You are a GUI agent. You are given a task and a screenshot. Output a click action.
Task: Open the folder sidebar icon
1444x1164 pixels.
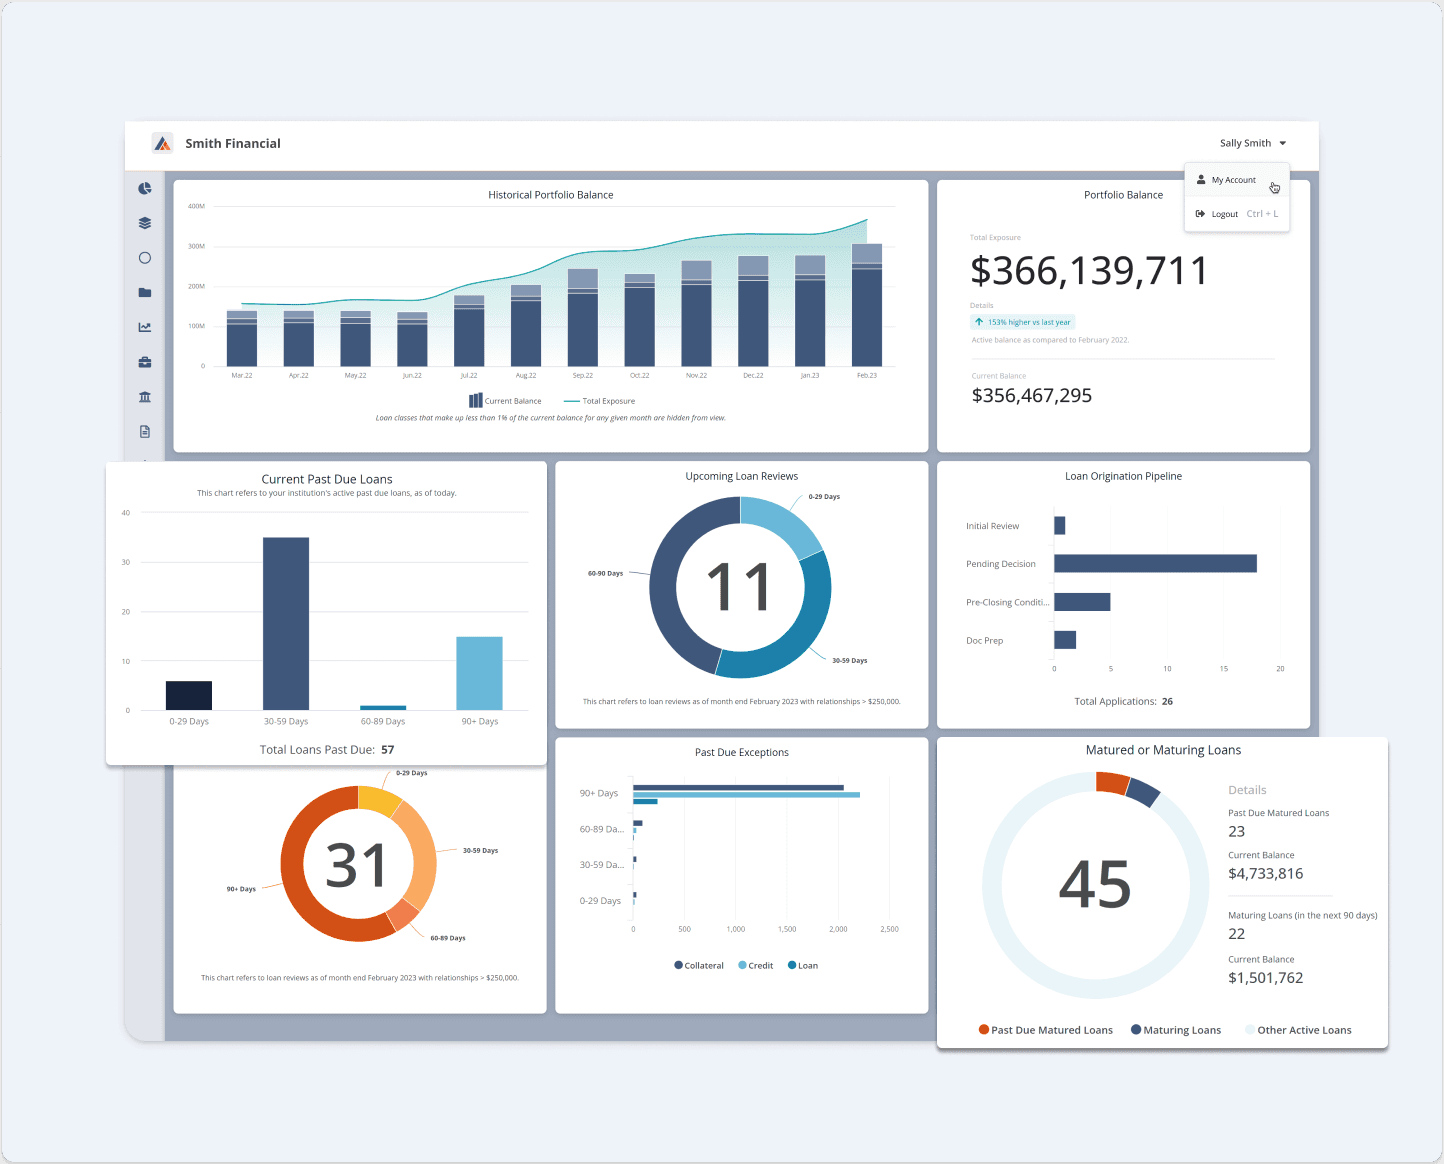(x=145, y=293)
